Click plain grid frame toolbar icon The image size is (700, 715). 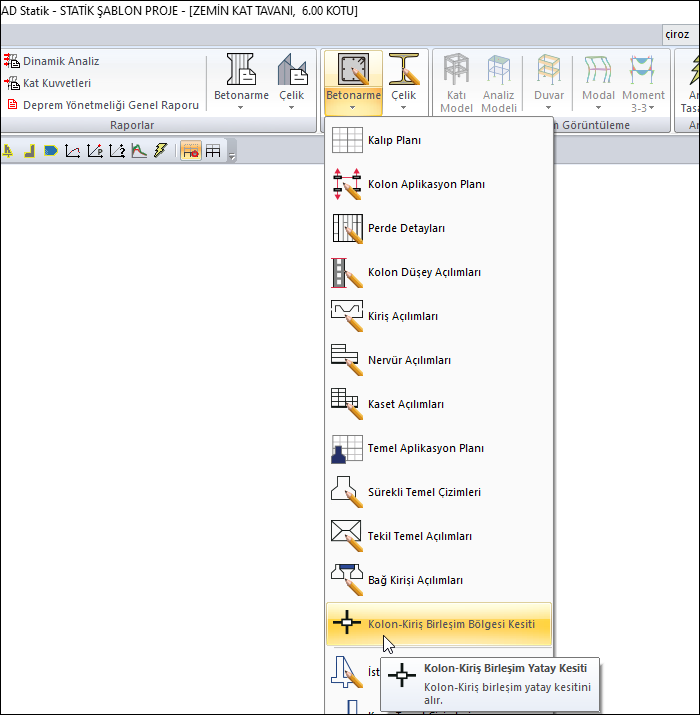pyautogui.click(x=213, y=150)
